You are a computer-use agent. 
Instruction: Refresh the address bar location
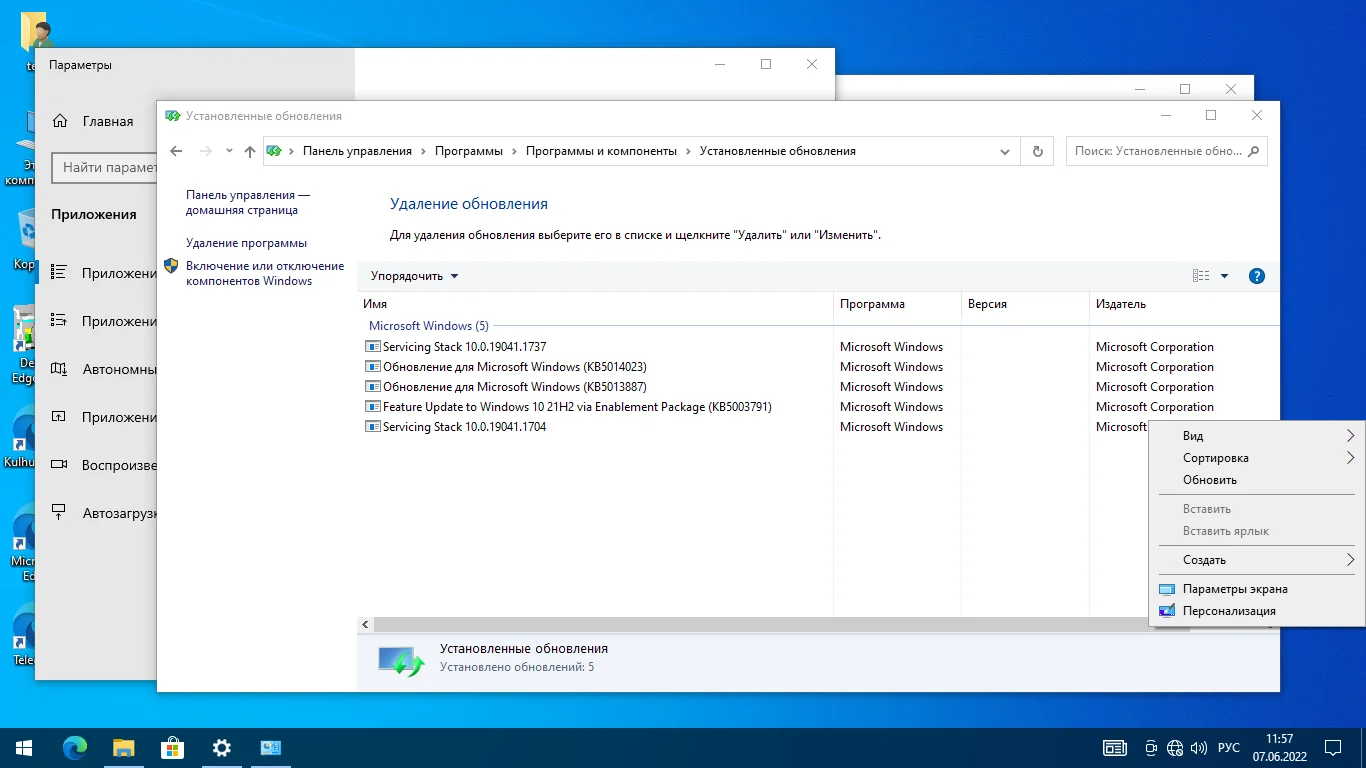pos(1037,151)
